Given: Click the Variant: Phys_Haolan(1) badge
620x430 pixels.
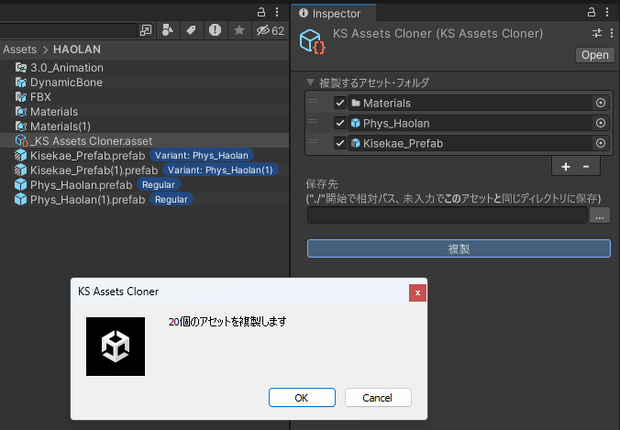Looking at the screenshot, I should coord(220,170).
